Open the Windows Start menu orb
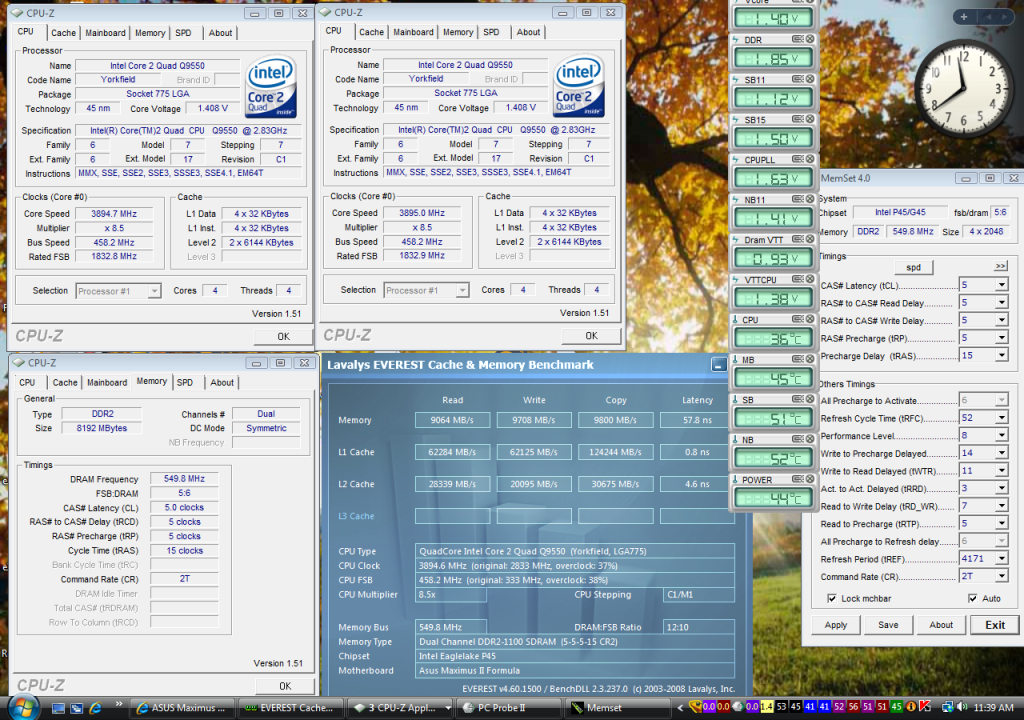The width and height of the screenshot is (1024, 720). (x=22, y=707)
